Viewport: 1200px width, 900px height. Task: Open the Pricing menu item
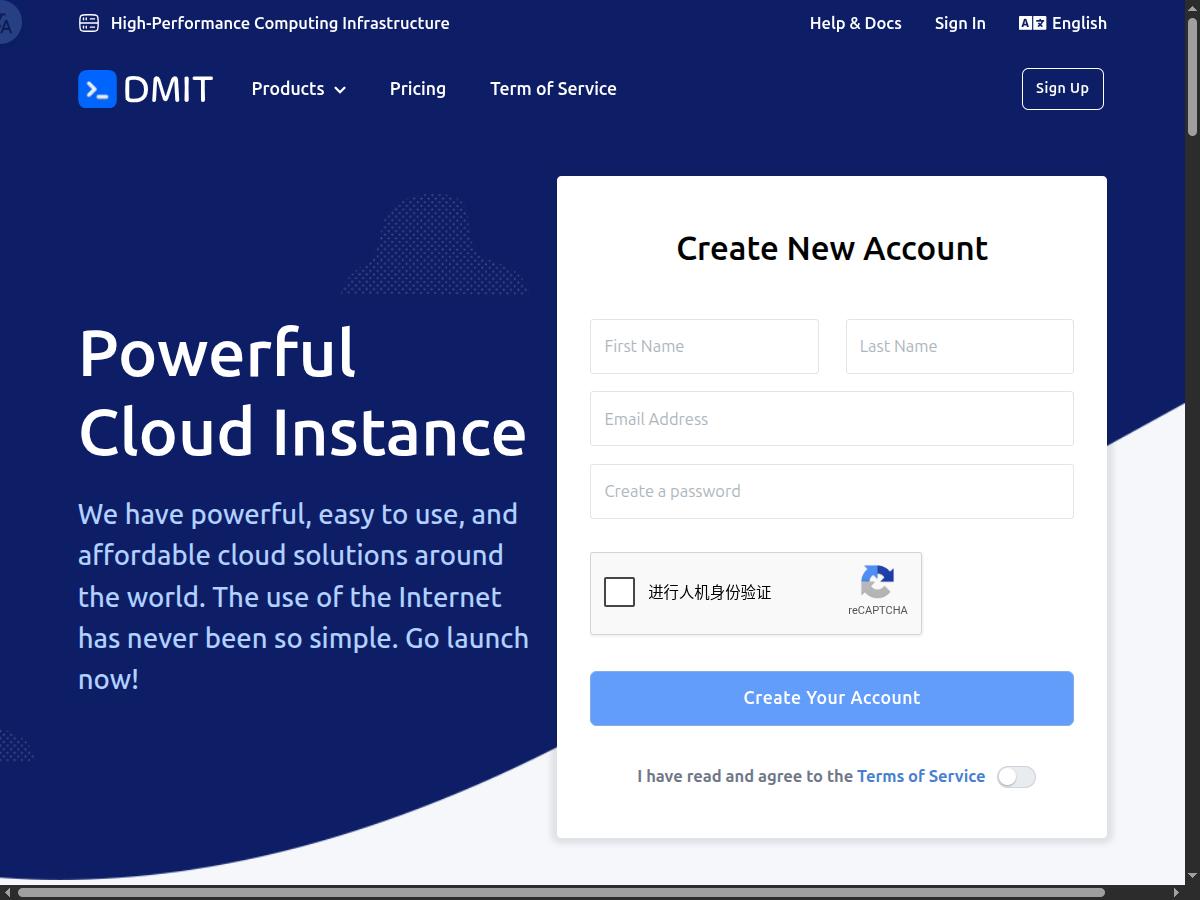tap(417, 89)
